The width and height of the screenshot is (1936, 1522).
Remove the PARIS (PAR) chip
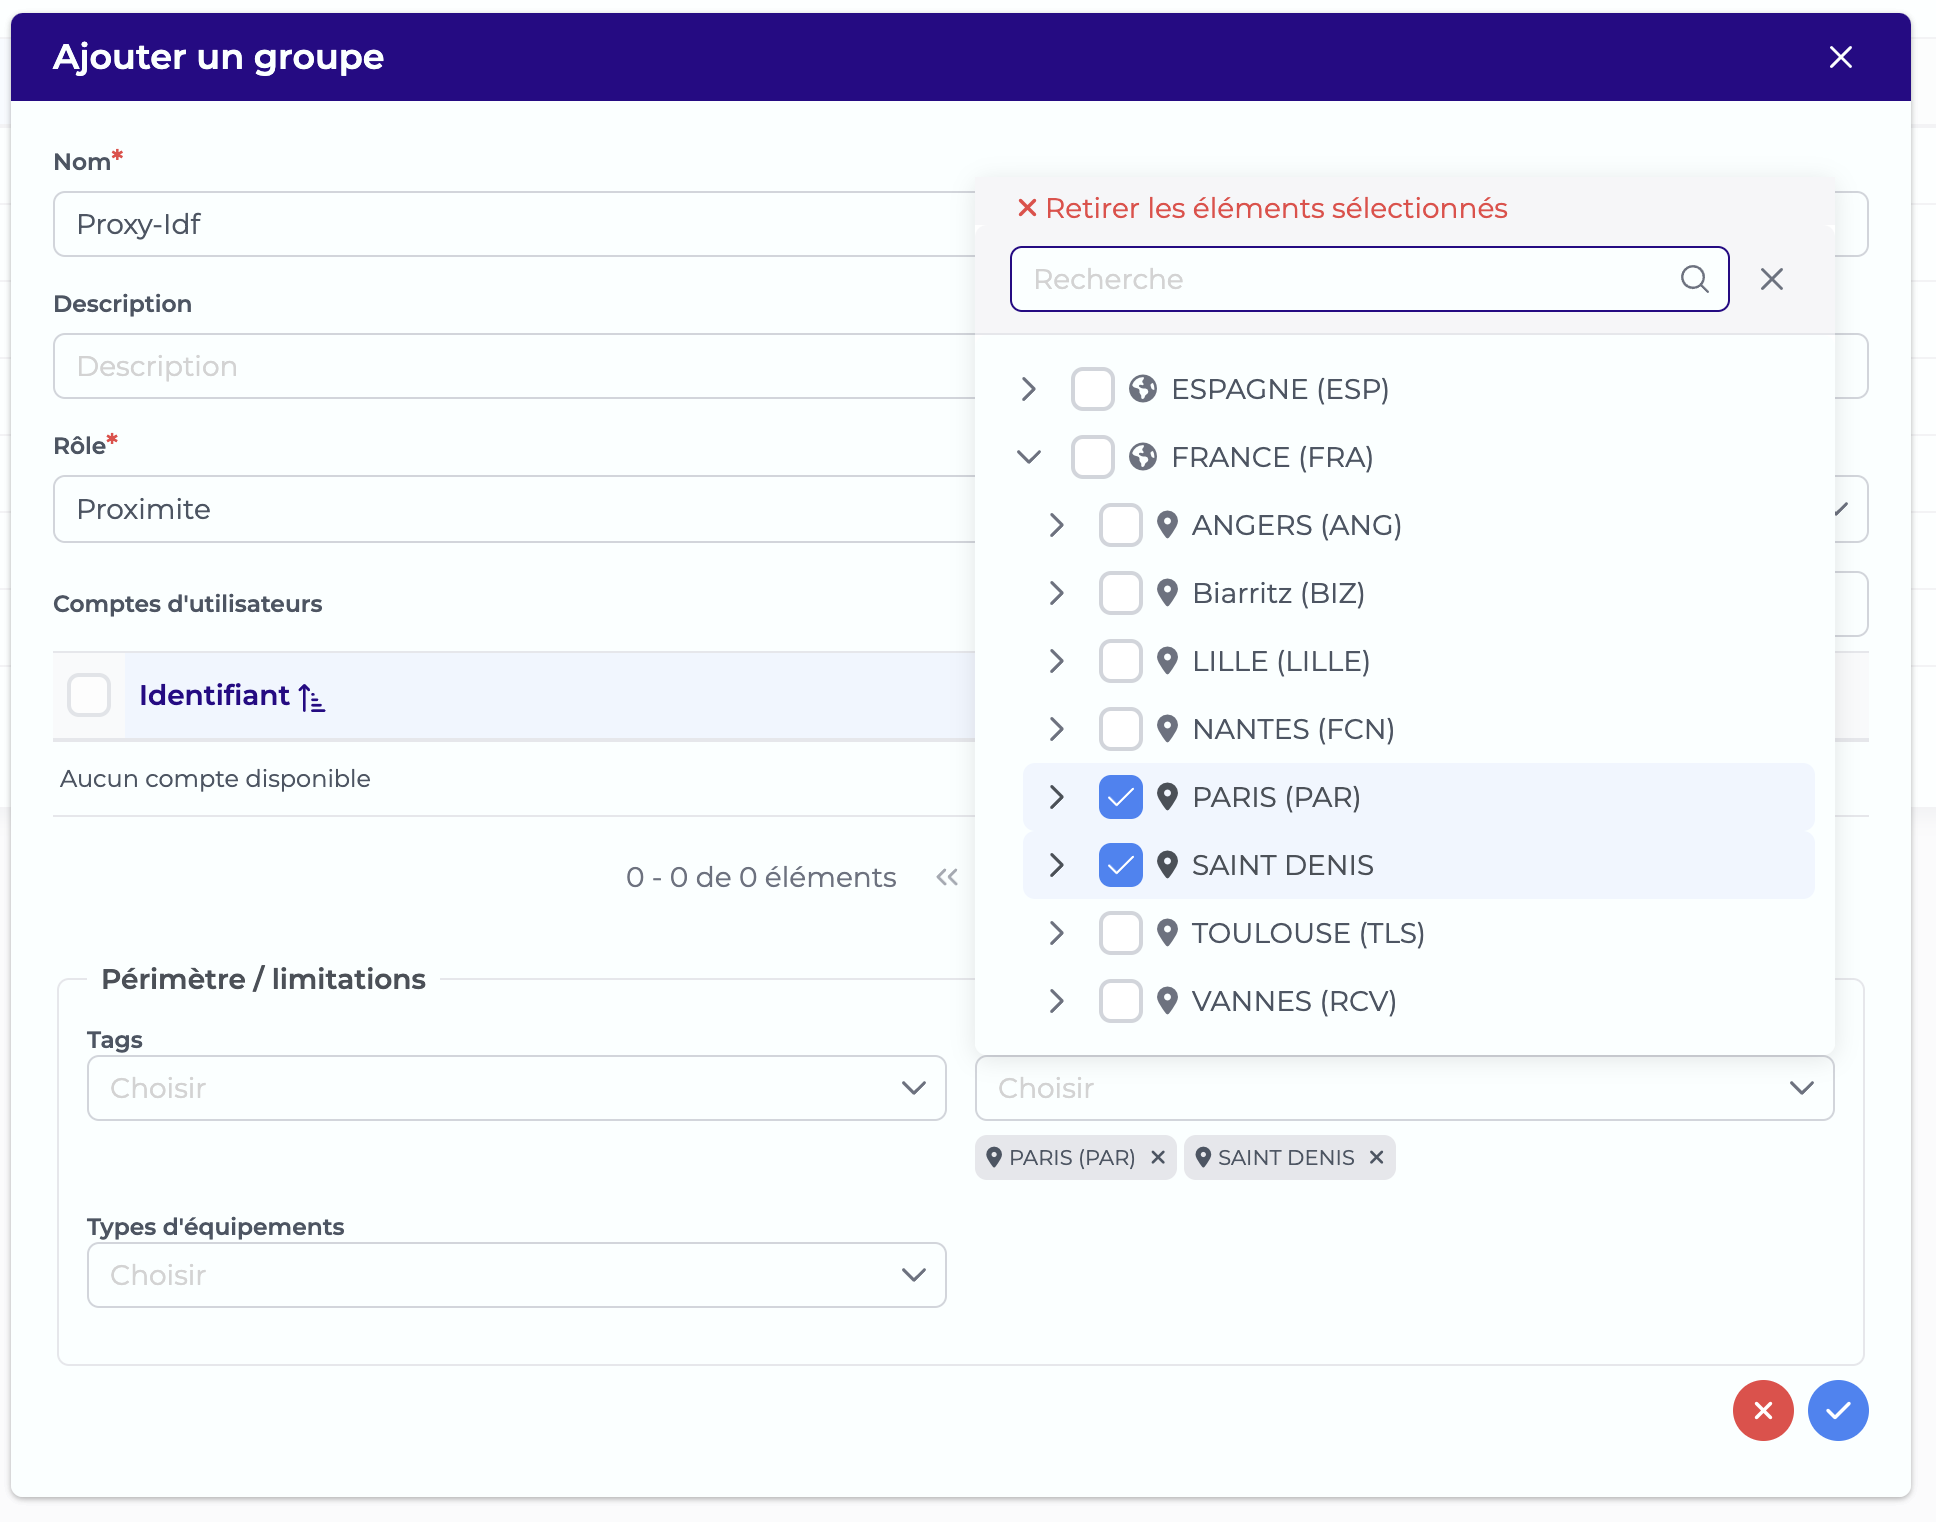(1158, 1157)
